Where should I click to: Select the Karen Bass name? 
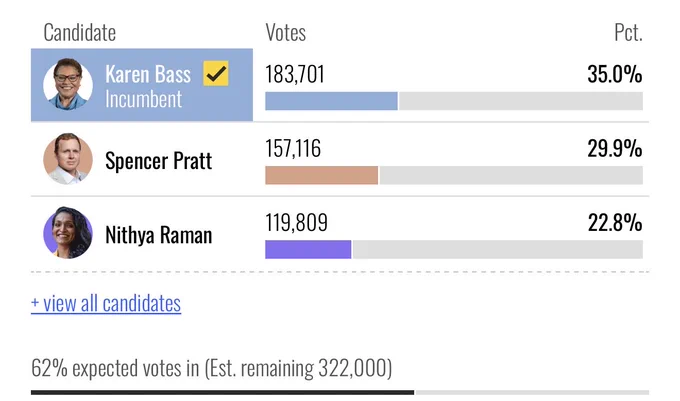148,74
